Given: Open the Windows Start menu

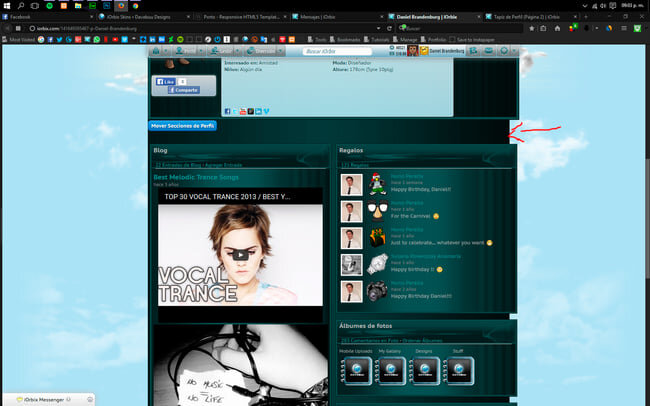Looking at the screenshot, I should (x=7, y=6).
